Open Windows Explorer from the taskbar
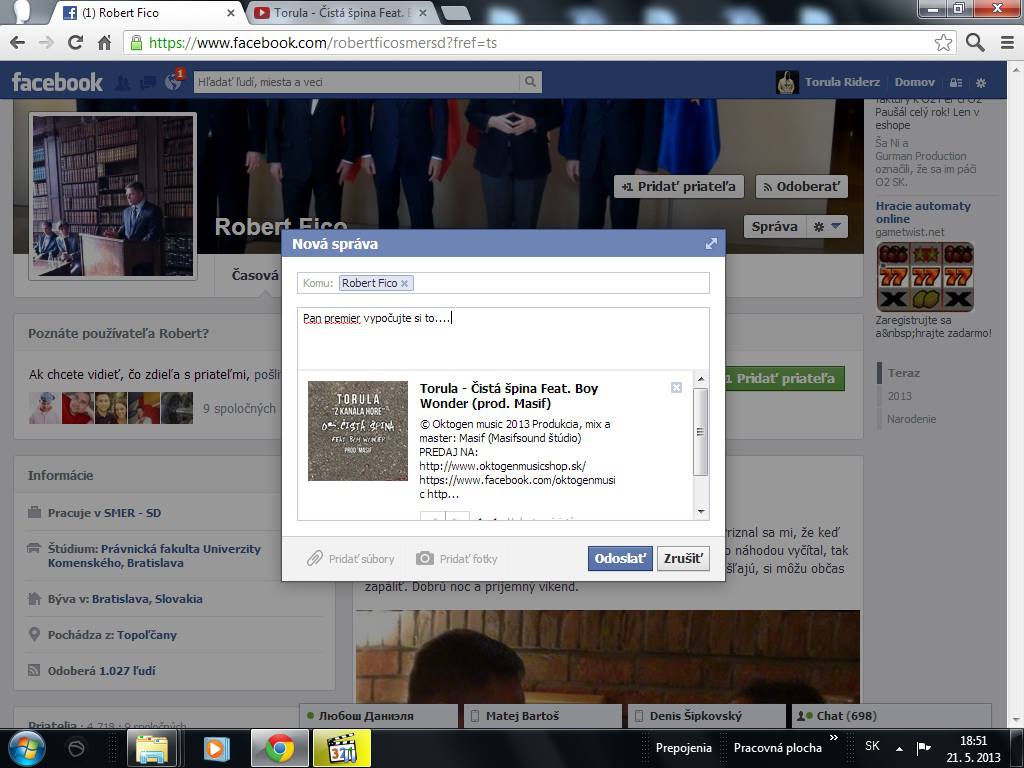 click(152, 748)
